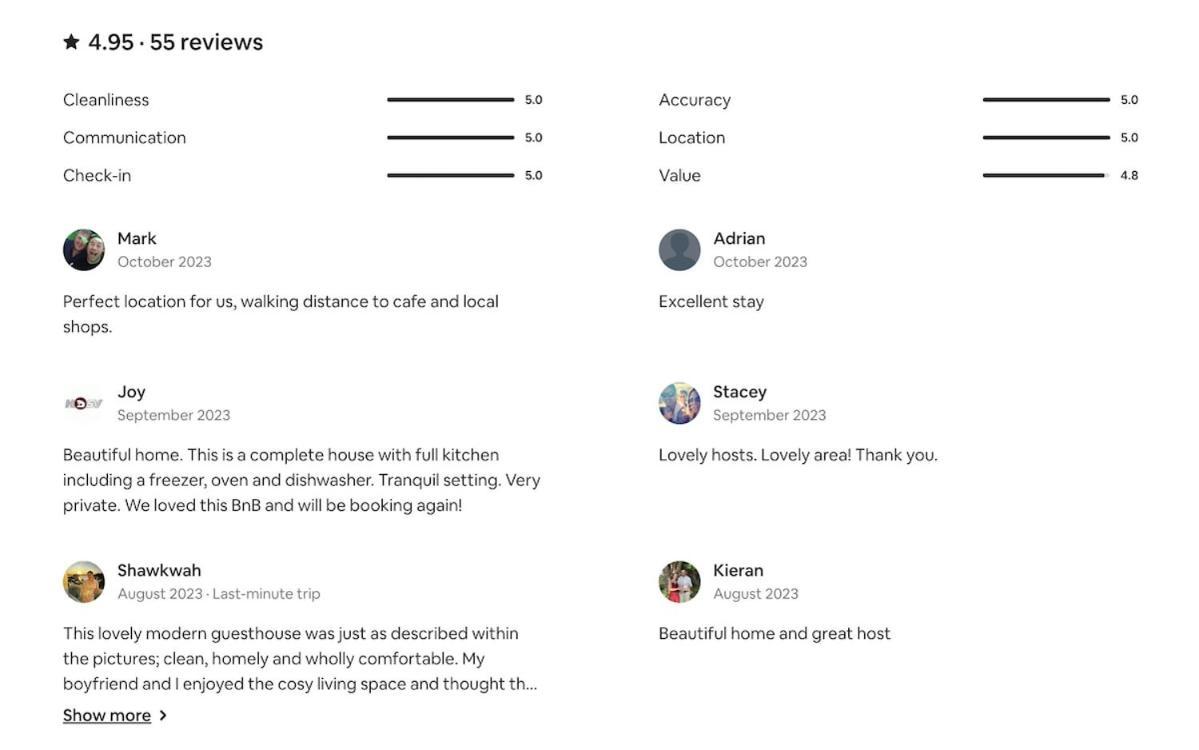This screenshot has height=750, width=1199.
Task: Click the reviewer name Adrian
Action: [x=739, y=239]
